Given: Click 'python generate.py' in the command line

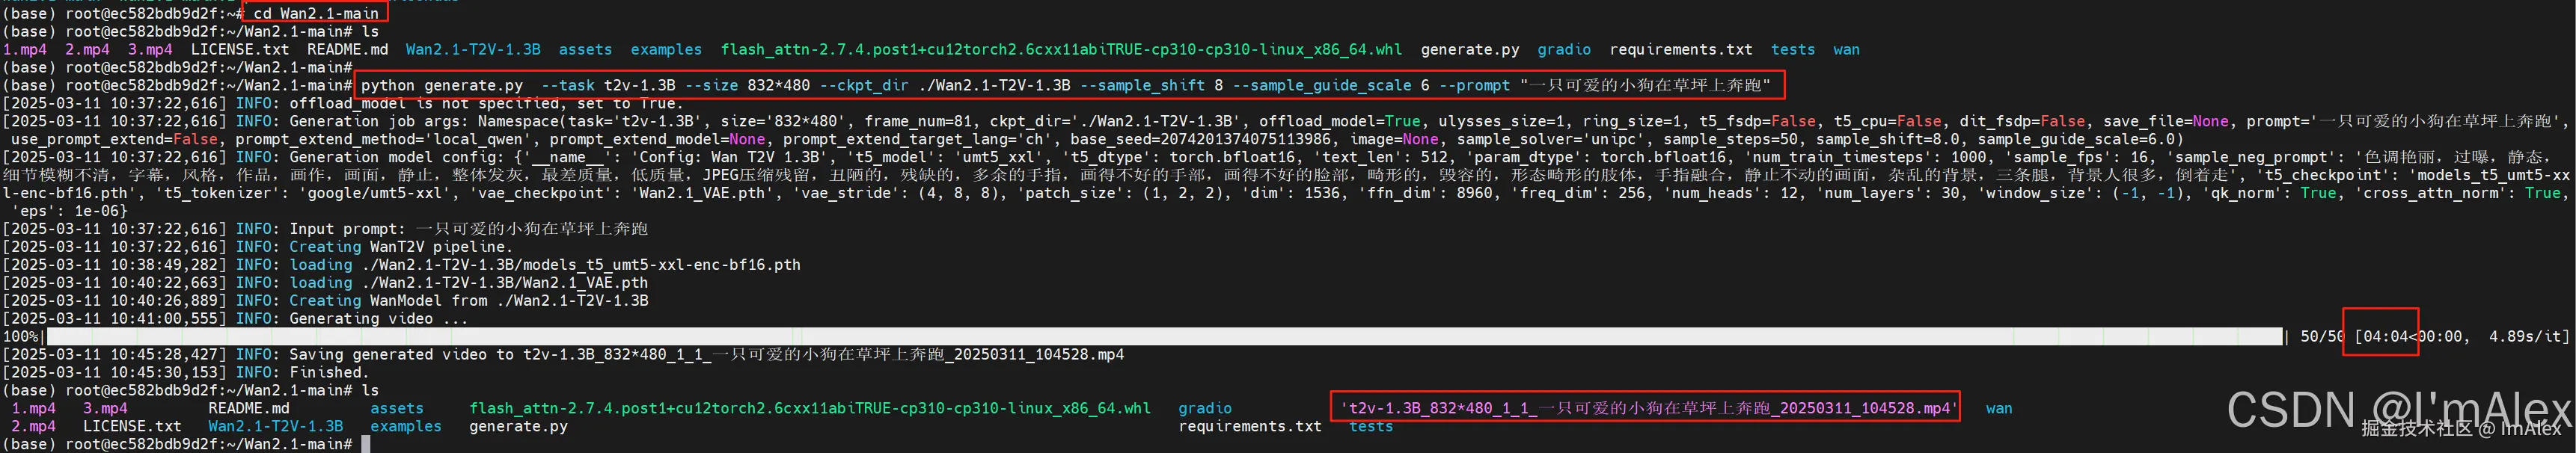Looking at the screenshot, I should [442, 85].
